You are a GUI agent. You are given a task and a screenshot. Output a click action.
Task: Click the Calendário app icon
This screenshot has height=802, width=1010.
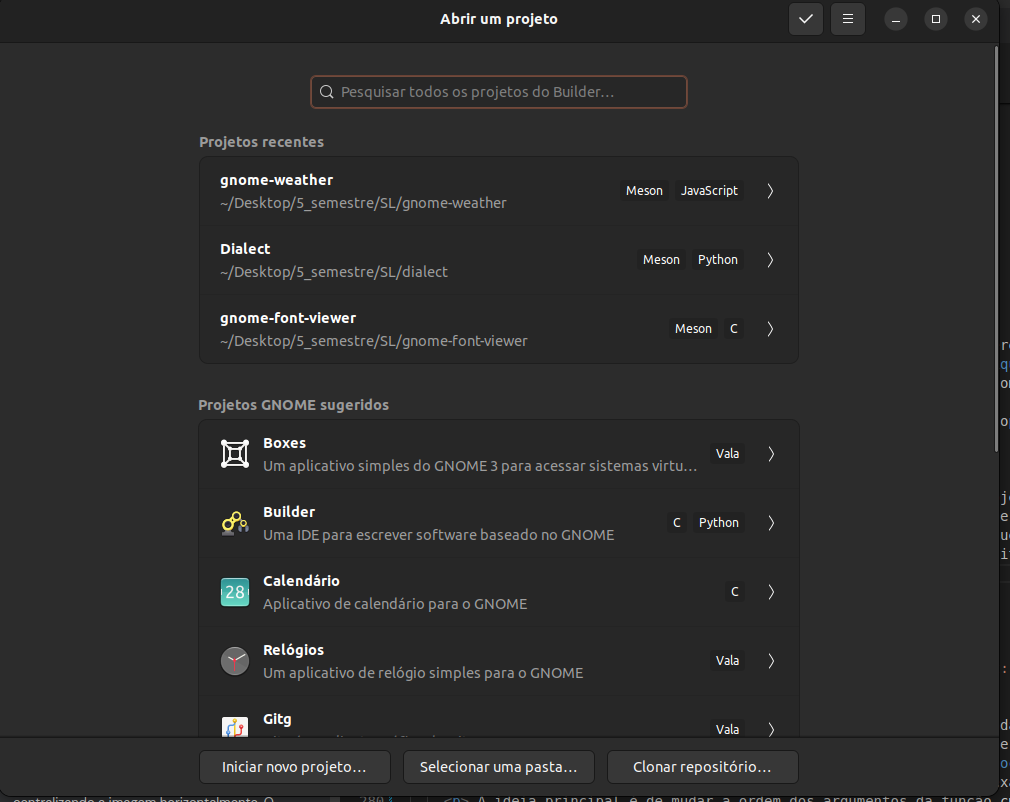coord(234,592)
